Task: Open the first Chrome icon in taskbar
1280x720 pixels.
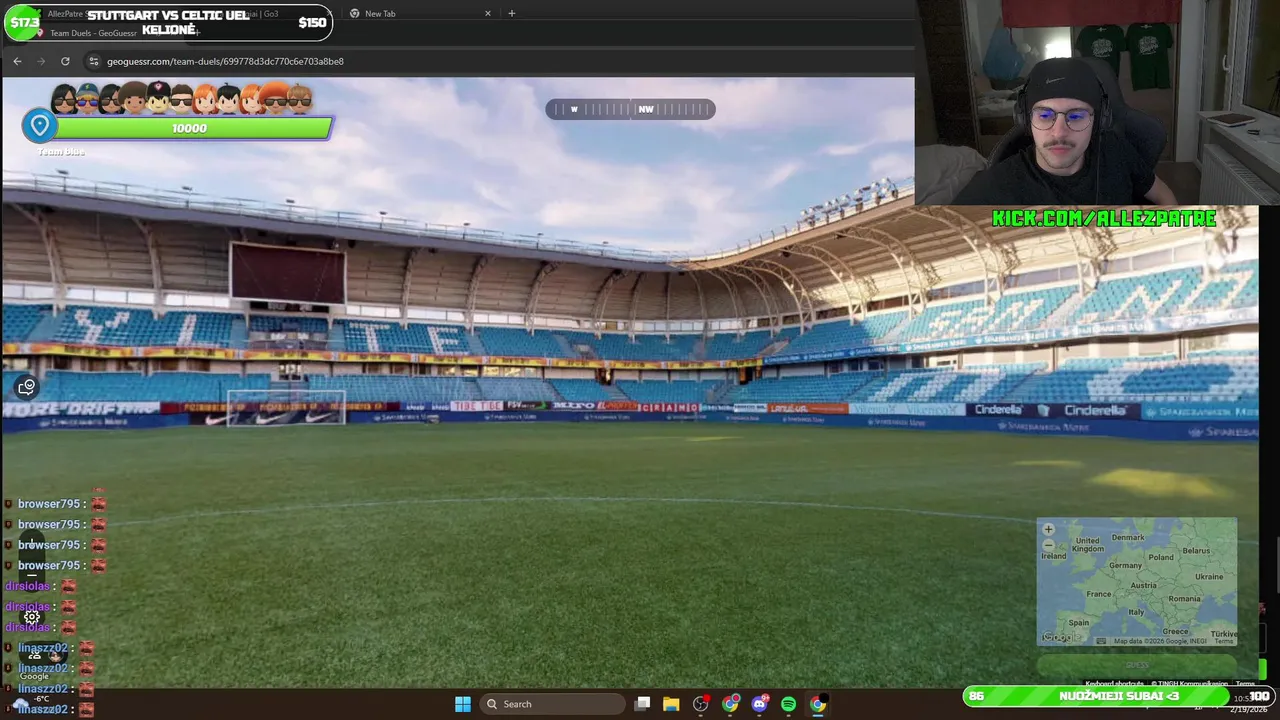Action: (731, 704)
